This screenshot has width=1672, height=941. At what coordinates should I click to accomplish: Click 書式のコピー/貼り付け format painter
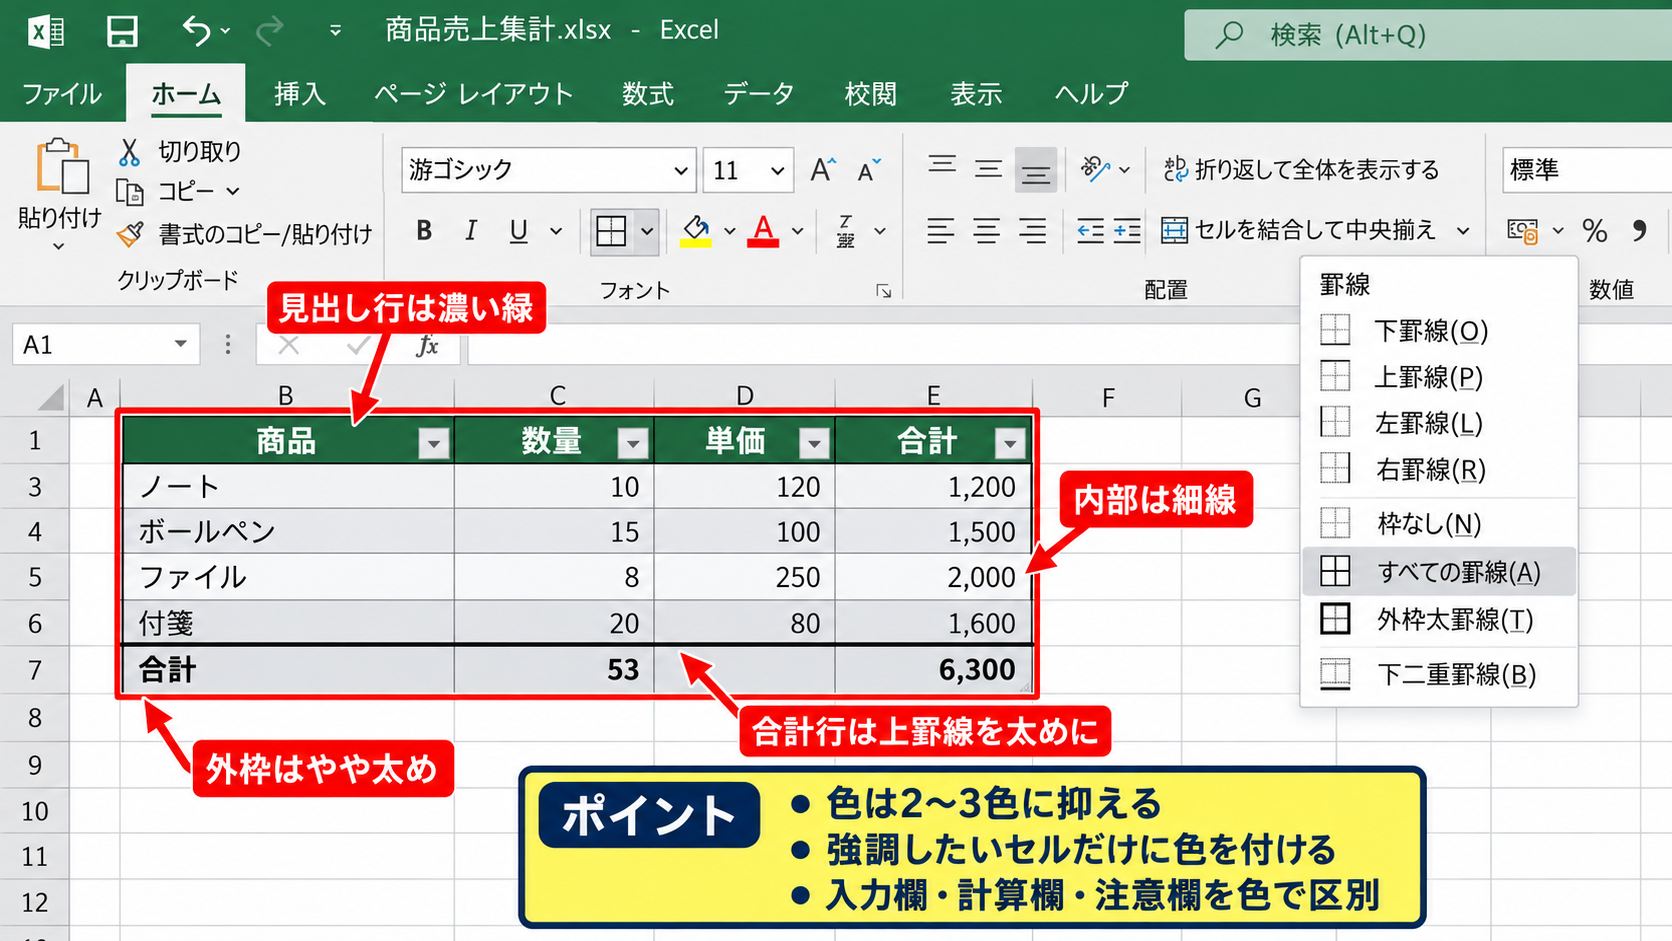click(x=245, y=234)
